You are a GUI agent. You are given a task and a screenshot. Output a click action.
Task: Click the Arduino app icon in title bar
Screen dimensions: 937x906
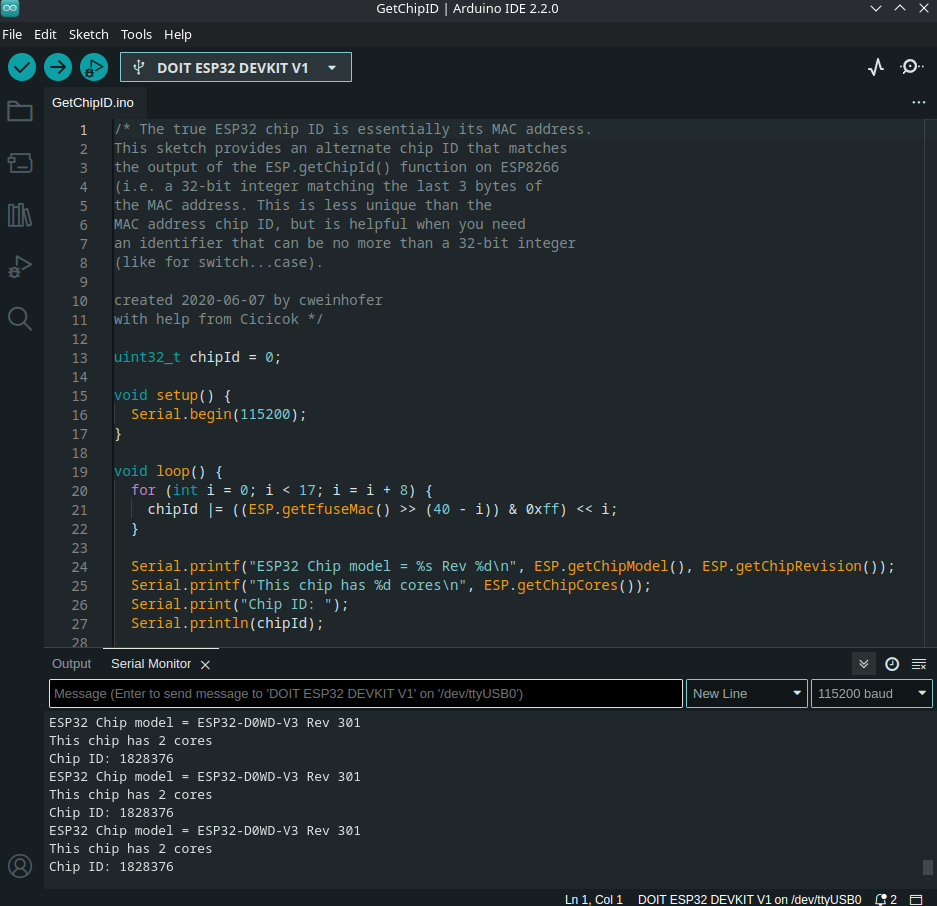[10, 8]
